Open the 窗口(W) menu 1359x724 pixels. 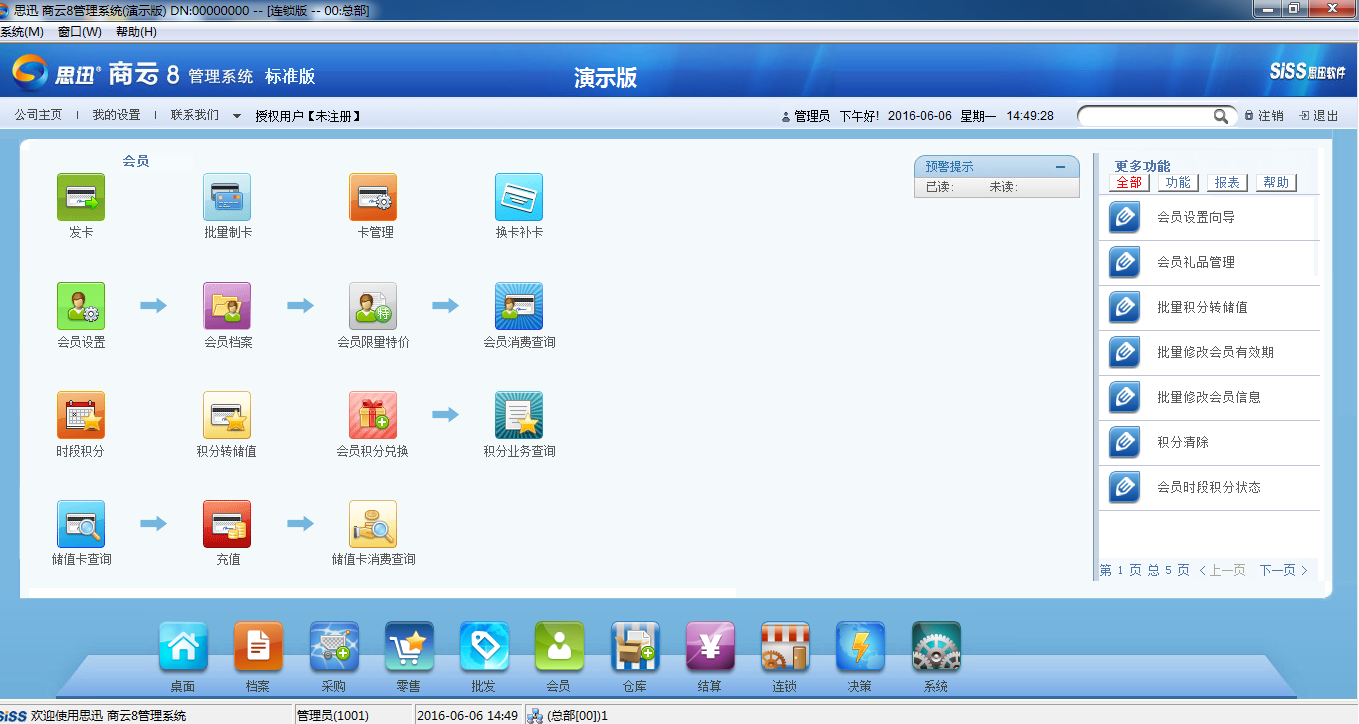[x=80, y=32]
